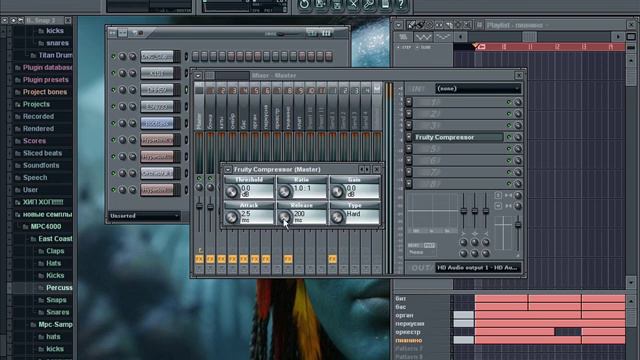This screenshot has height=360, width=640.
Task: Click the Release knob in Fruity Compressor
Action: pos(284,217)
